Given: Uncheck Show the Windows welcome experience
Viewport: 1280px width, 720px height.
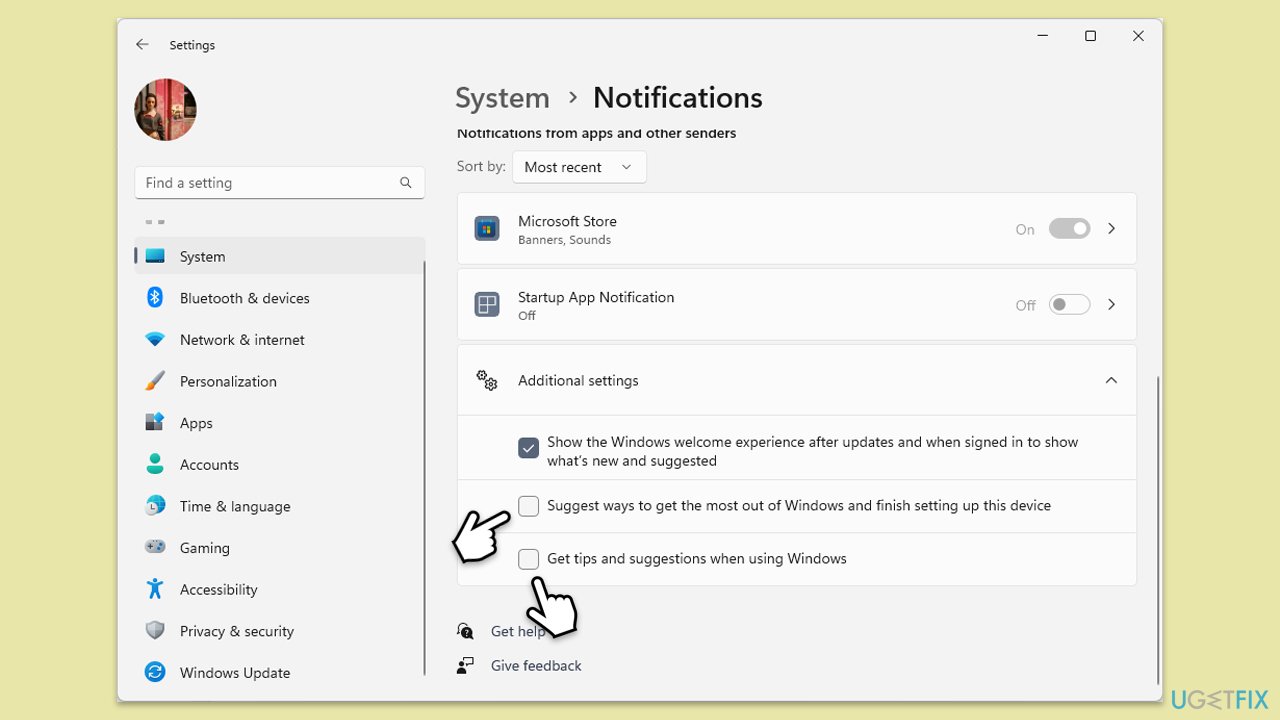Looking at the screenshot, I should click(528, 448).
